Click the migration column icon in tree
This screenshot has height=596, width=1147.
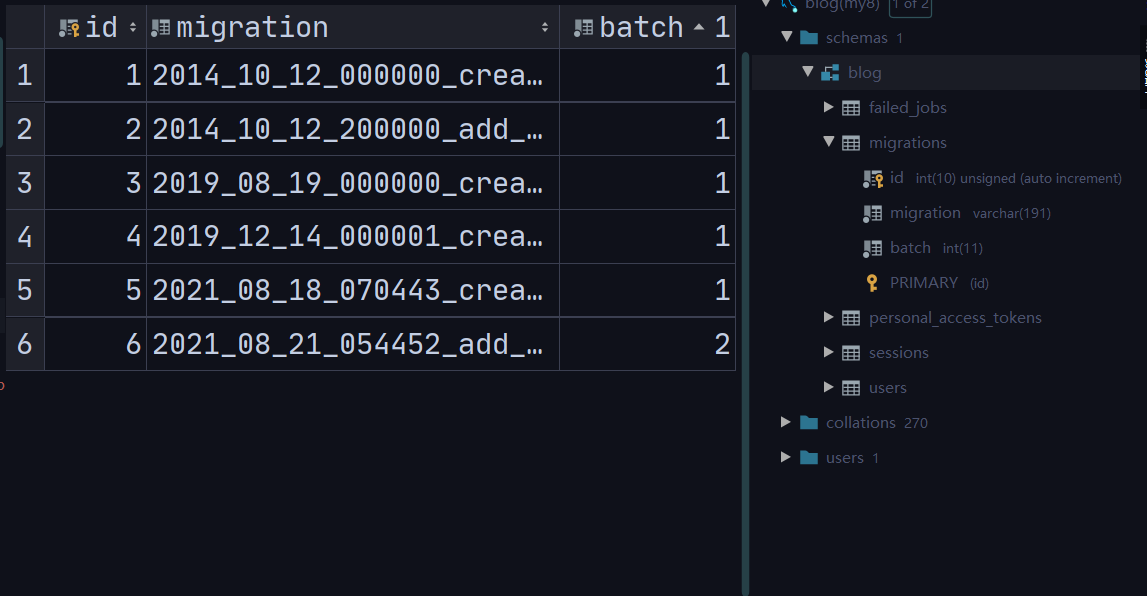coord(872,214)
